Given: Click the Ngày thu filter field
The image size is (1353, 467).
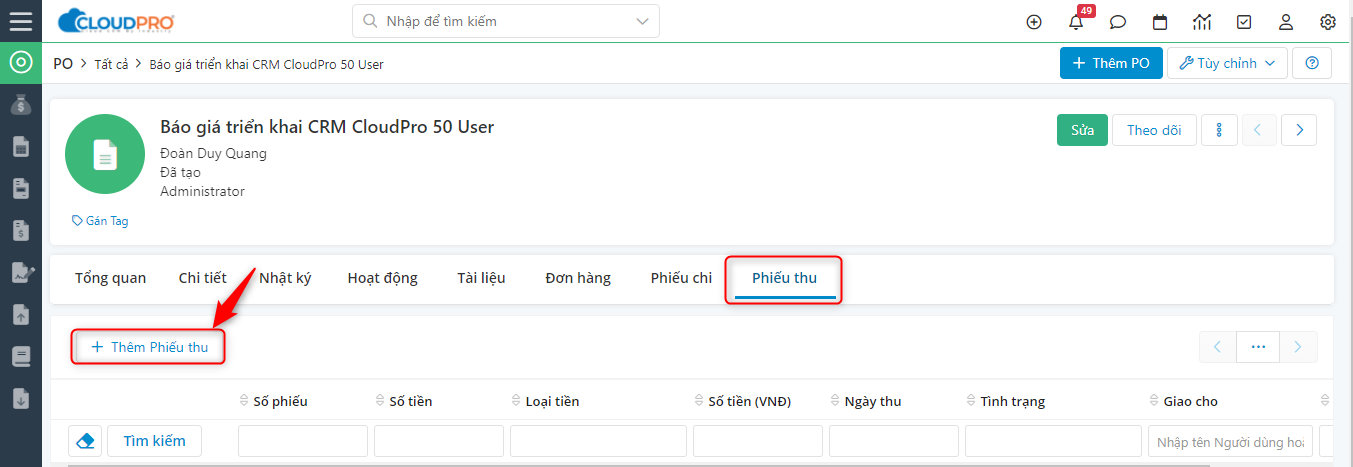Looking at the screenshot, I should 894,441.
